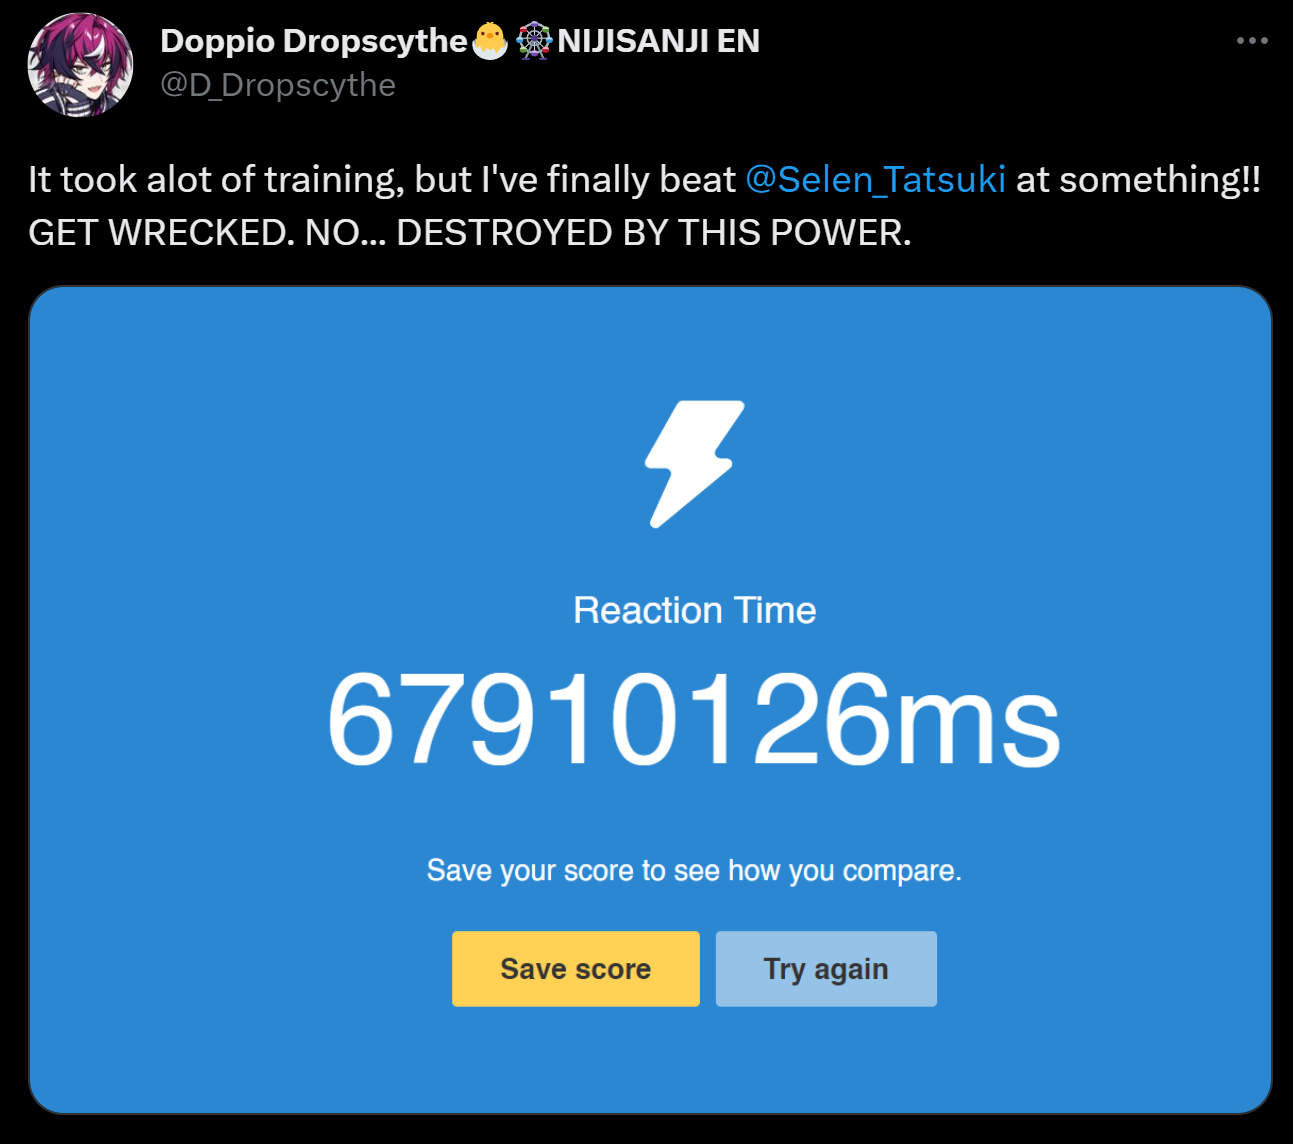Open the Doppio Dropscythe display name link
The width and height of the screenshot is (1293, 1144).
click(313, 41)
